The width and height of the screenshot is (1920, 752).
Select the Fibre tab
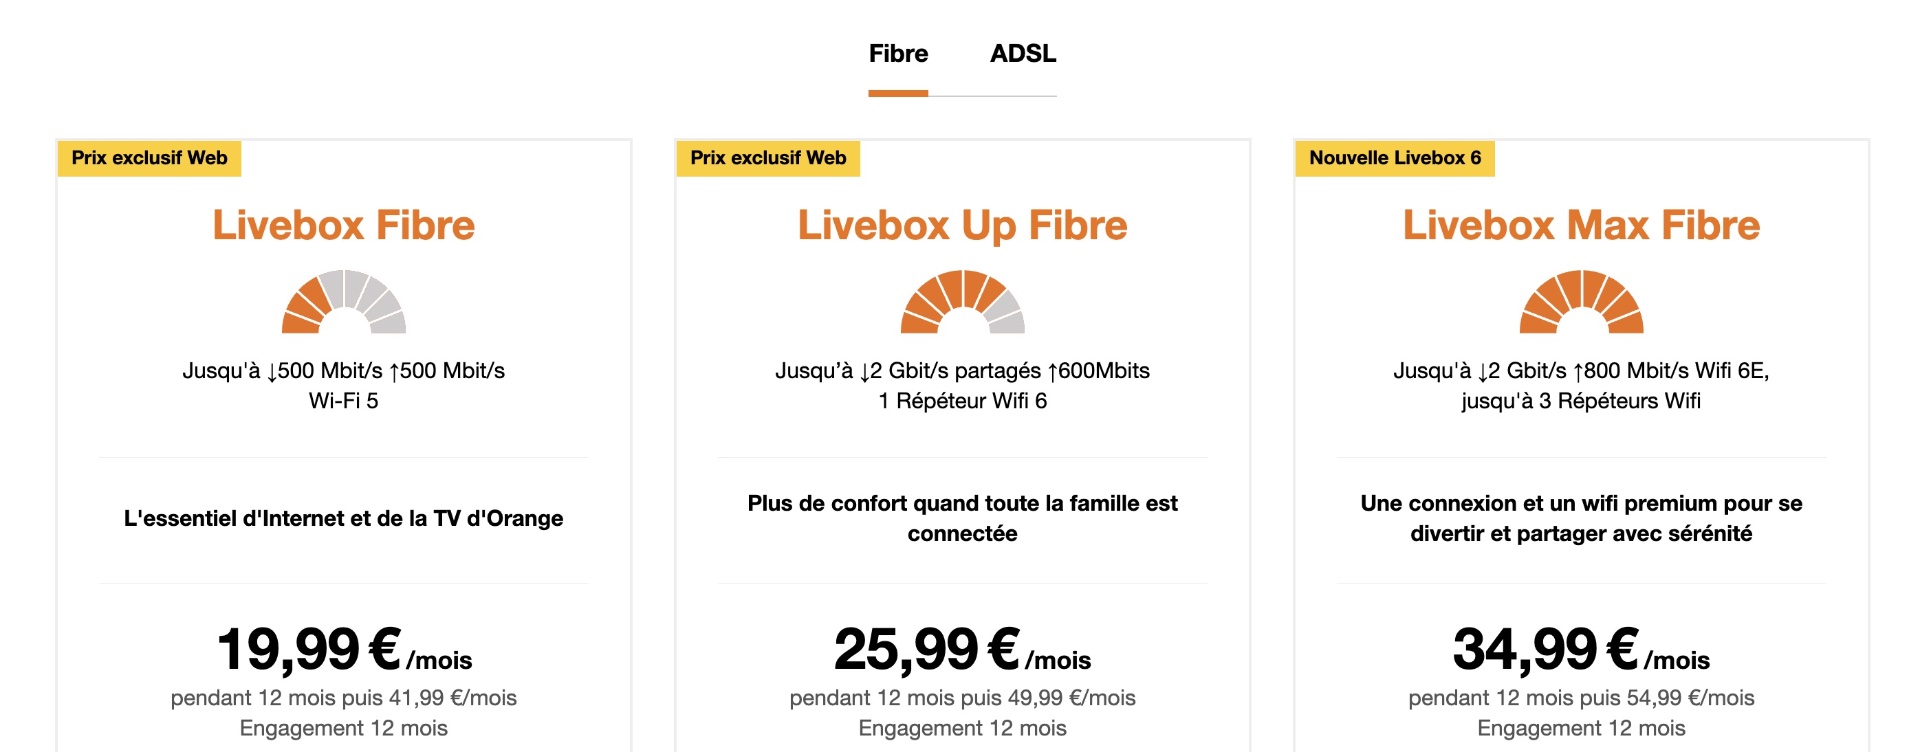click(x=898, y=54)
